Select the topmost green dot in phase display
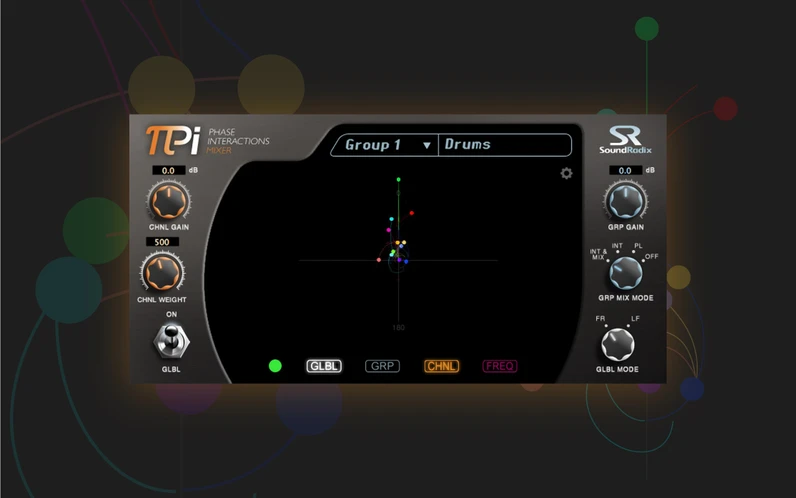The height and width of the screenshot is (498, 796). pos(399,180)
